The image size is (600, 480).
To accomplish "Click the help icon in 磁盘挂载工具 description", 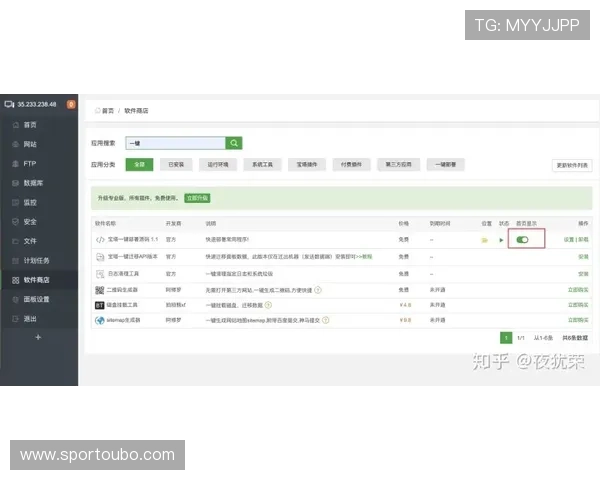I will click(x=268, y=305).
